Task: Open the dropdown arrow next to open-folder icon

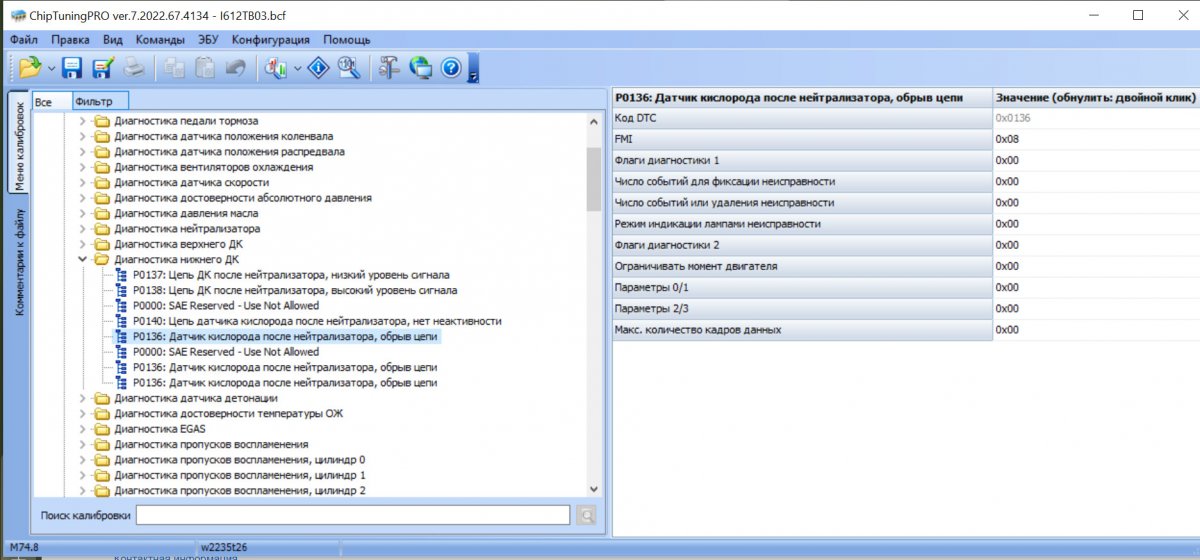Action: (51, 69)
